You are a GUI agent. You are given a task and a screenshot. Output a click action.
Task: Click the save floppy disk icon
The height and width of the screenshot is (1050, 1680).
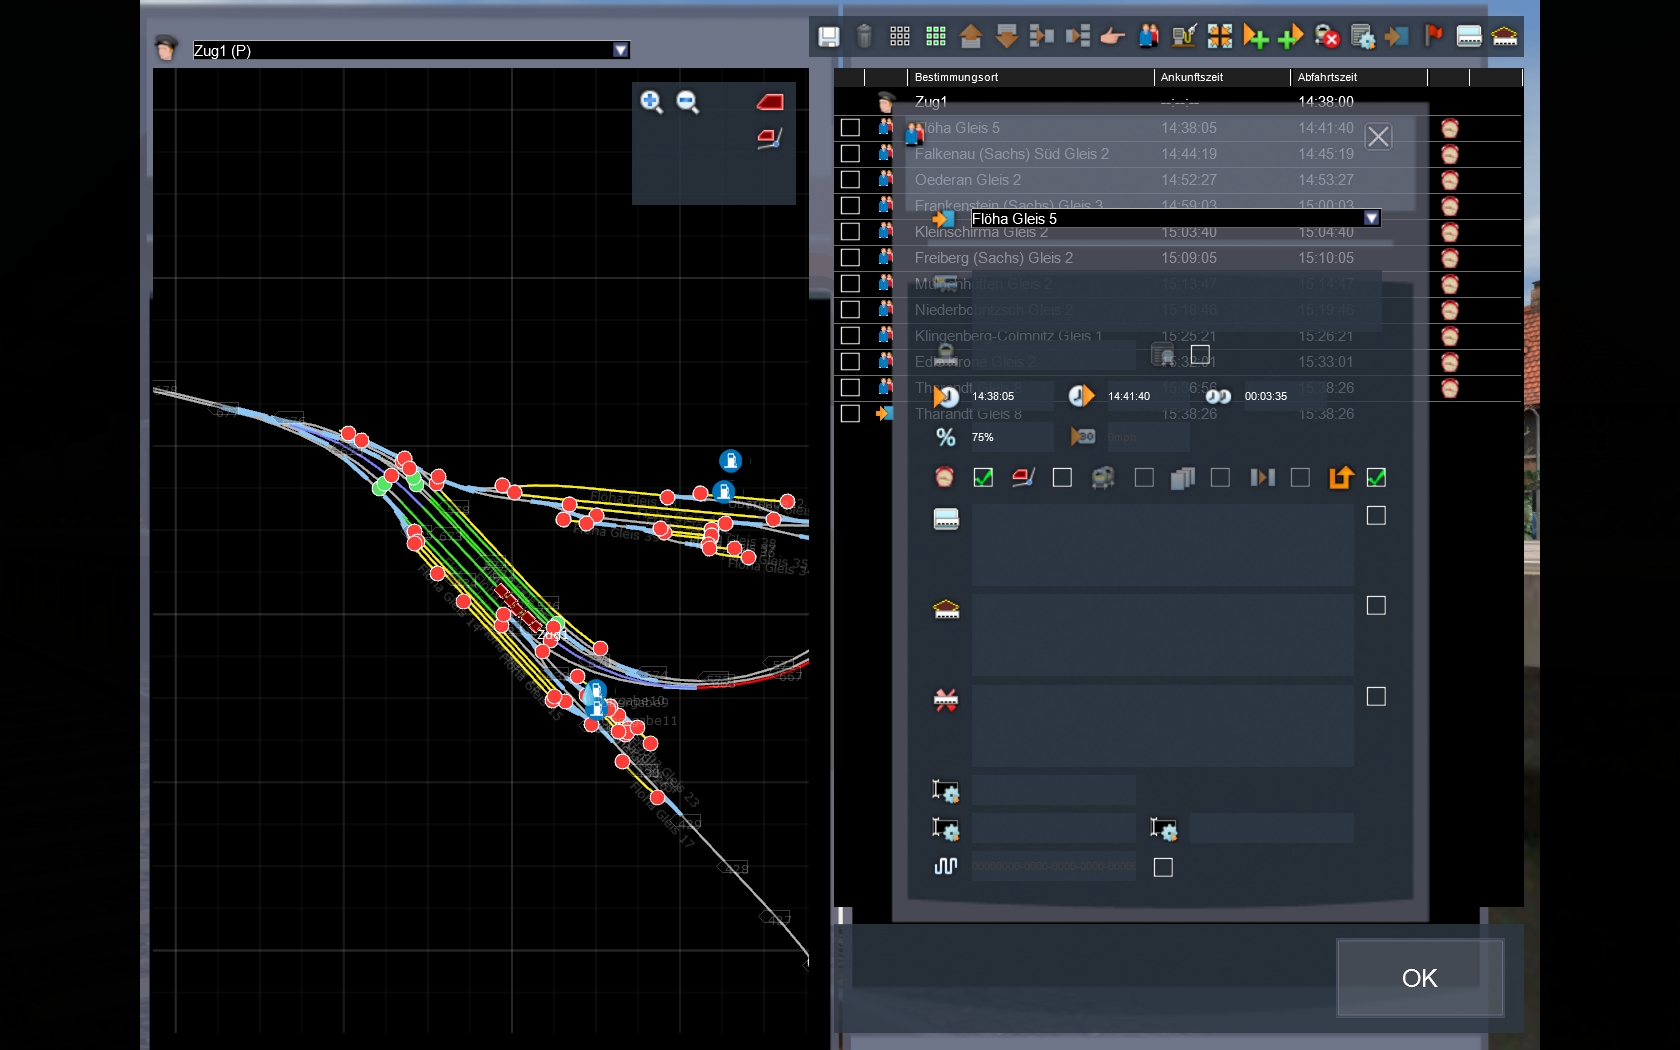tap(828, 37)
